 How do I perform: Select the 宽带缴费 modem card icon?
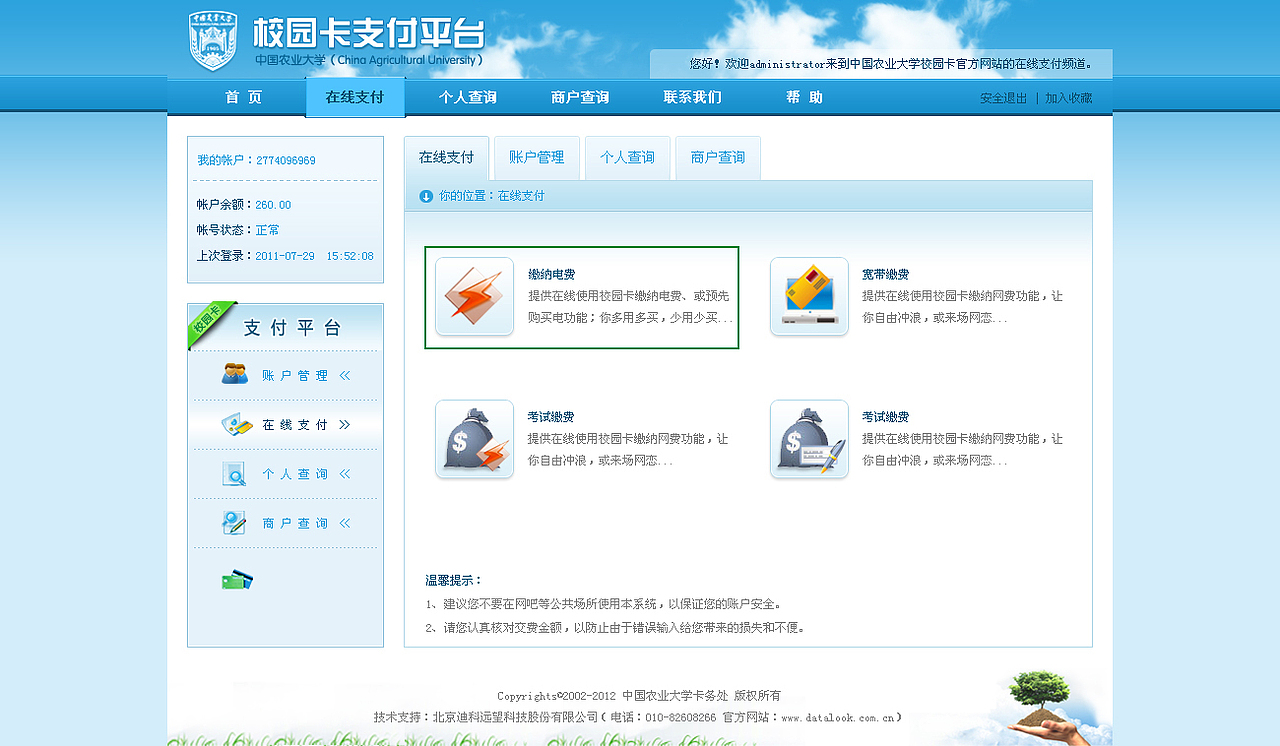[809, 296]
